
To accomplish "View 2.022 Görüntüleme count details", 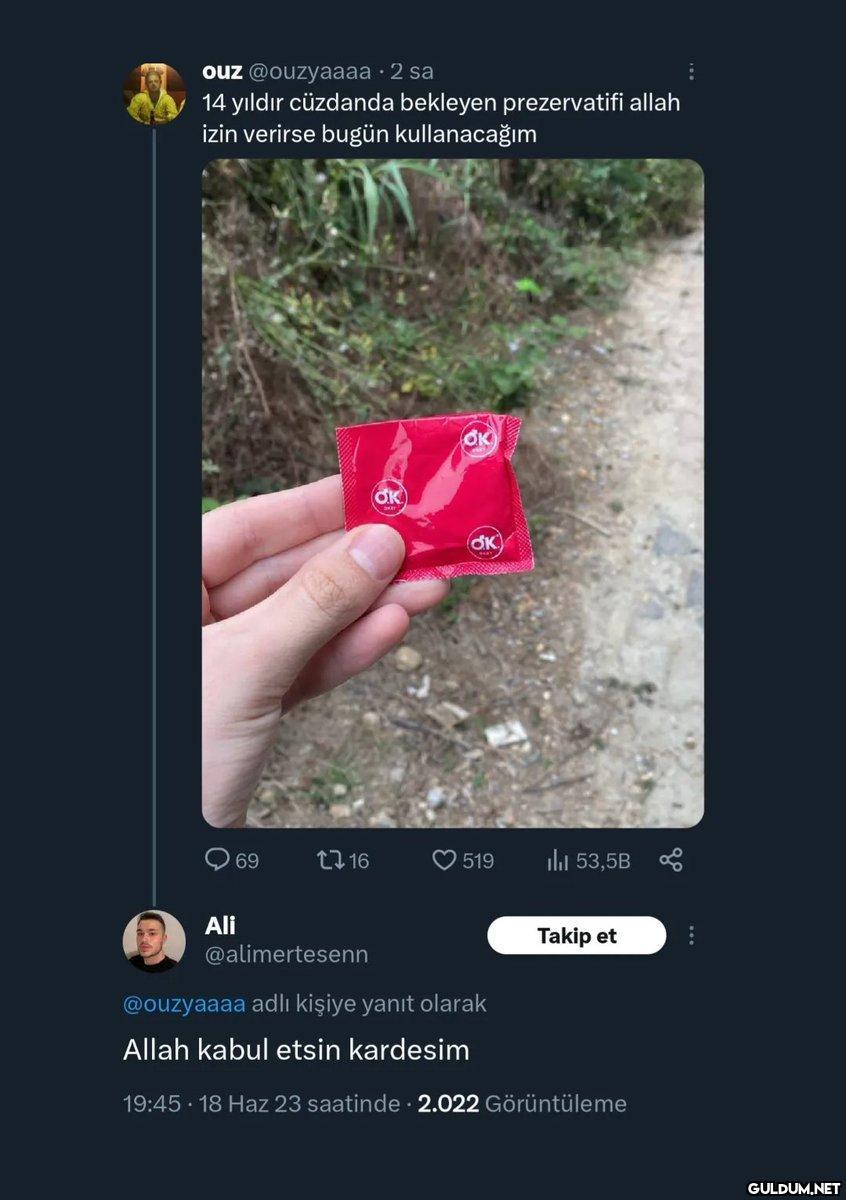I will pos(522,1104).
